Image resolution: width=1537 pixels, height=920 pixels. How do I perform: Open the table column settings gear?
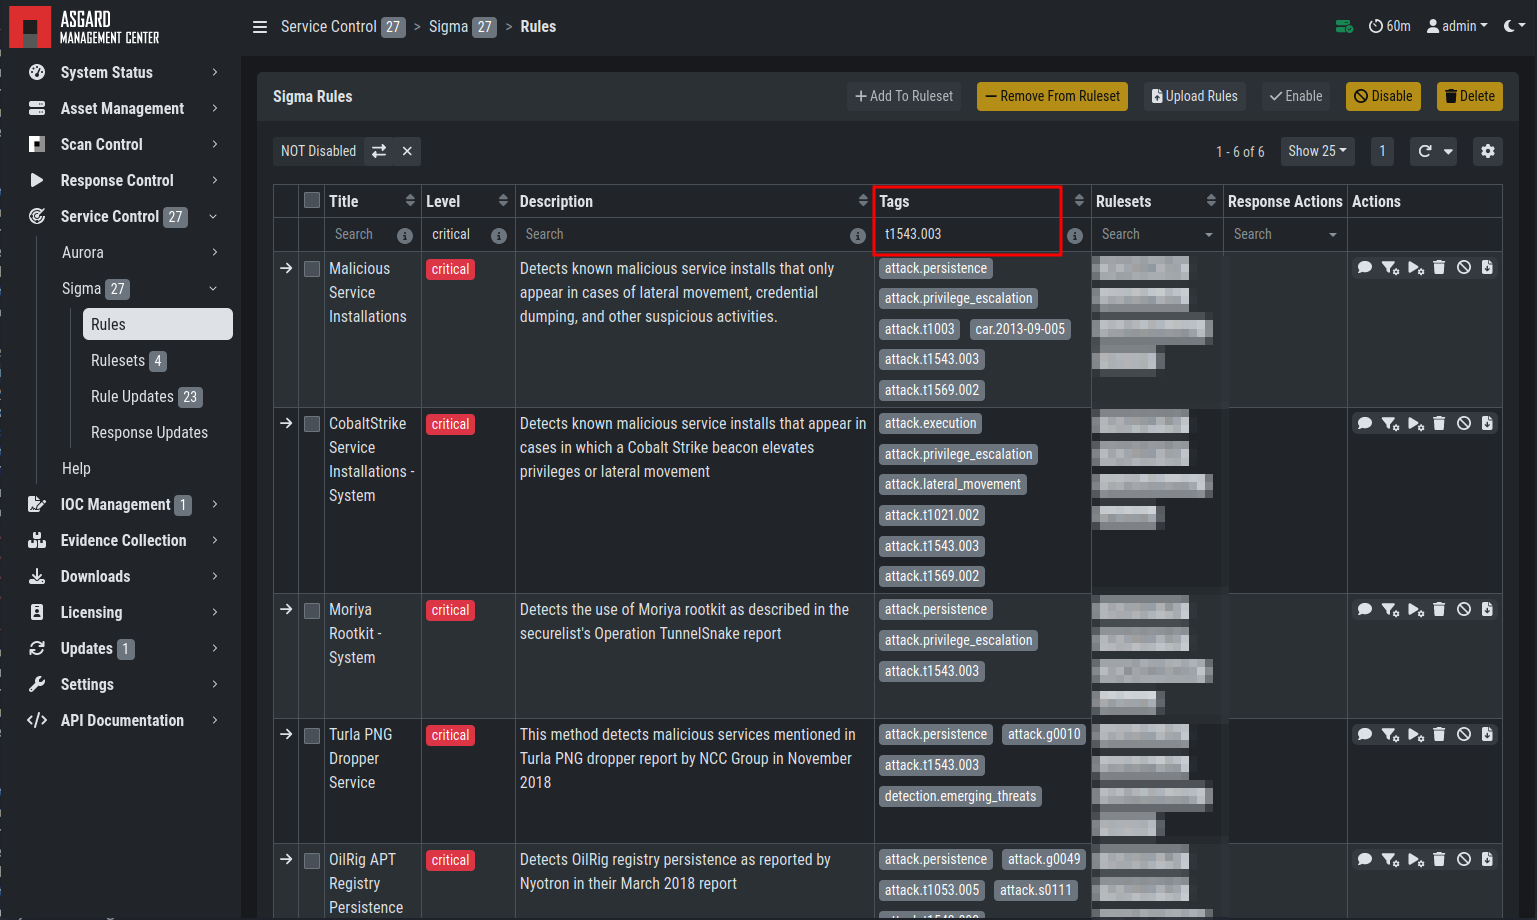click(x=1488, y=151)
